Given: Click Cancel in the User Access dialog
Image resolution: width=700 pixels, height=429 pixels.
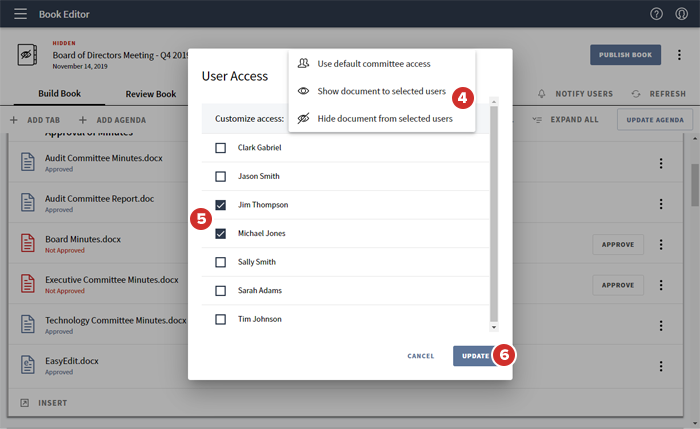Looking at the screenshot, I should [x=420, y=356].
